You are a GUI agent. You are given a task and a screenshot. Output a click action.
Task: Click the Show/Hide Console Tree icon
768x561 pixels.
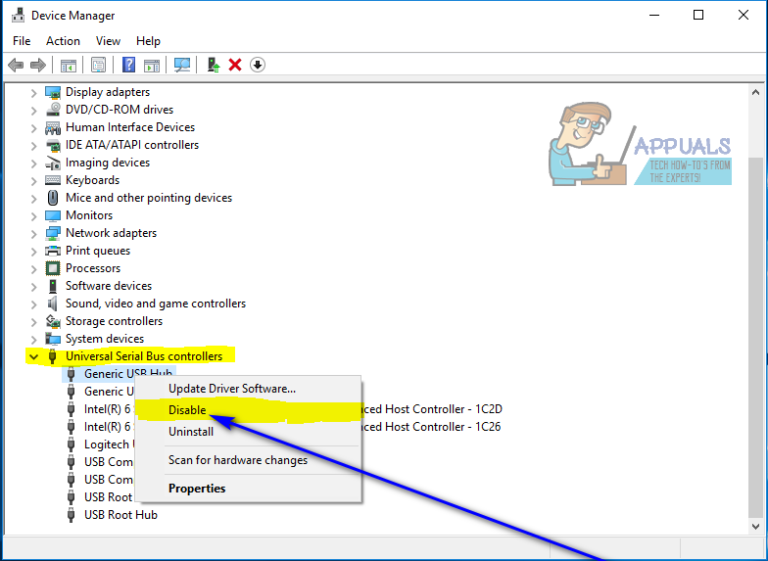tap(68, 65)
